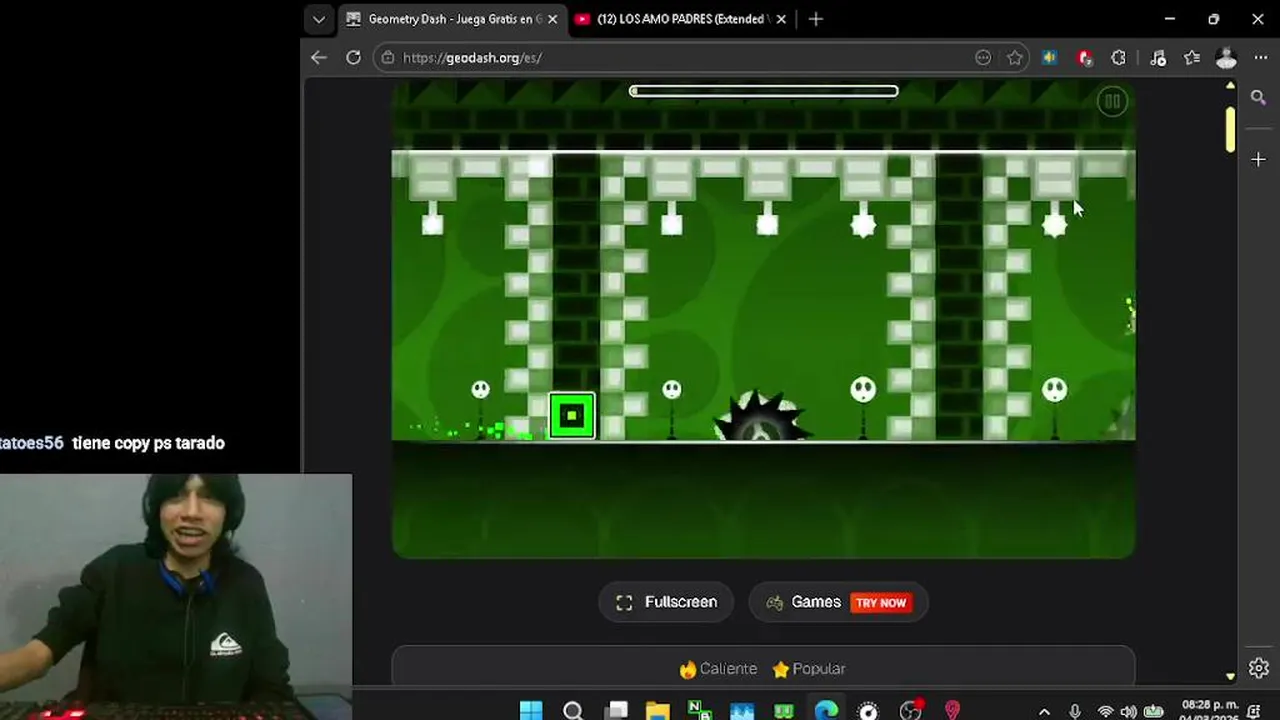Click the green cube player character
The width and height of the screenshot is (1280, 720).
(572, 415)
